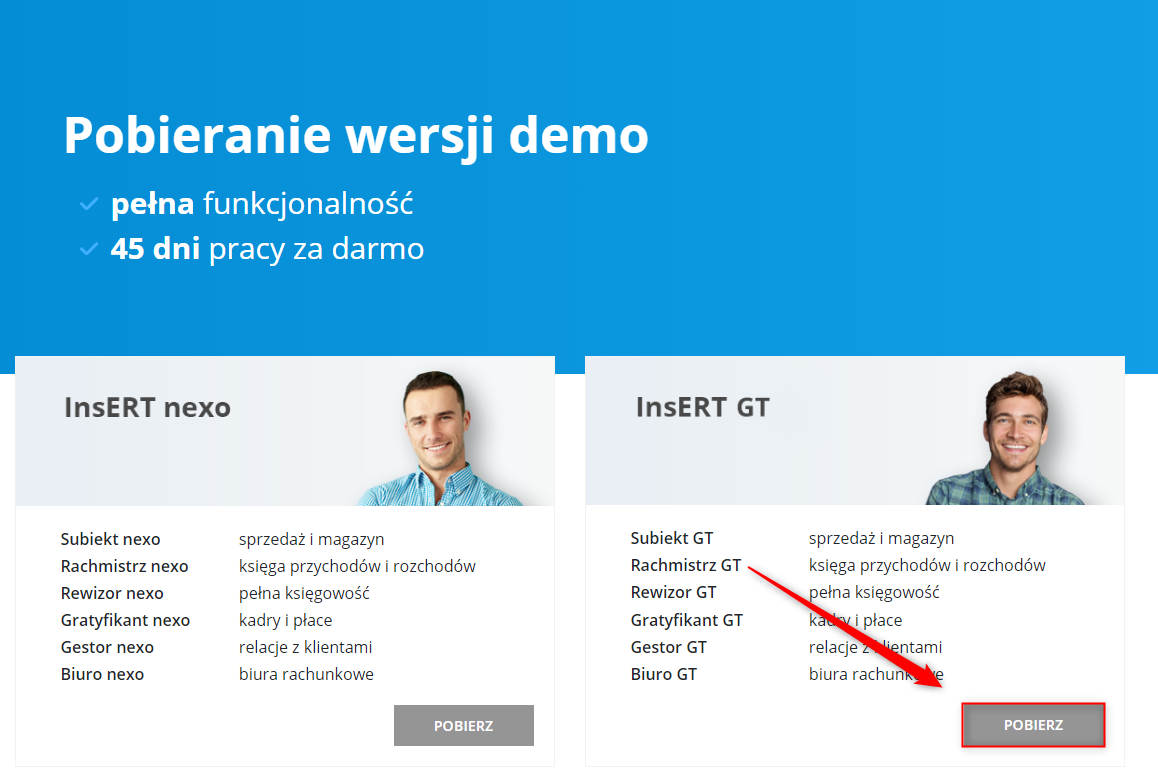Click "pełna księgowość" in Rewizor nexo row

tap(304, 594)
